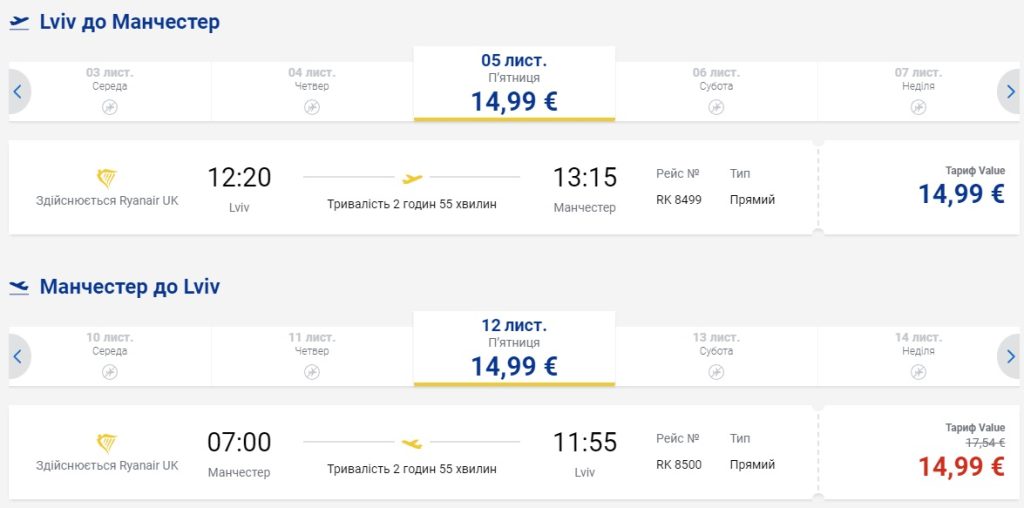Click no-flight icon under 06 лист. Субота
1024x508 pixels.
point(716,107)
